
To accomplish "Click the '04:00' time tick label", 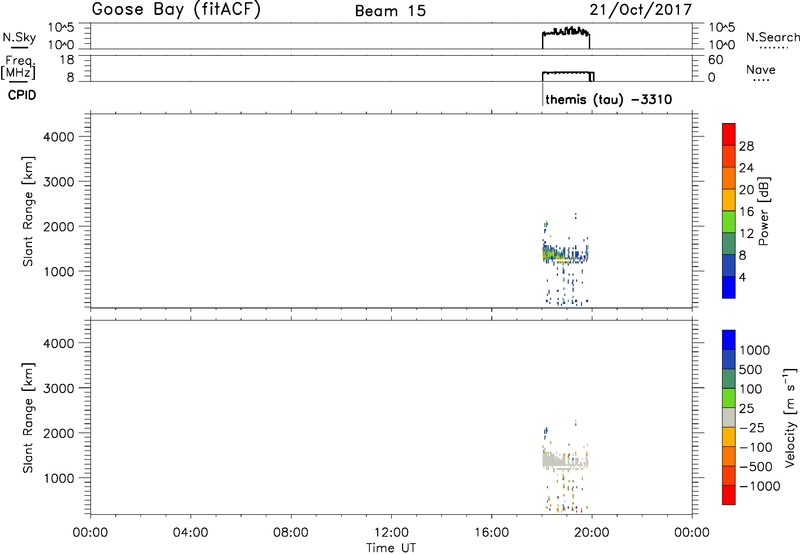I will pyautogui.click(x=191, y=533).
